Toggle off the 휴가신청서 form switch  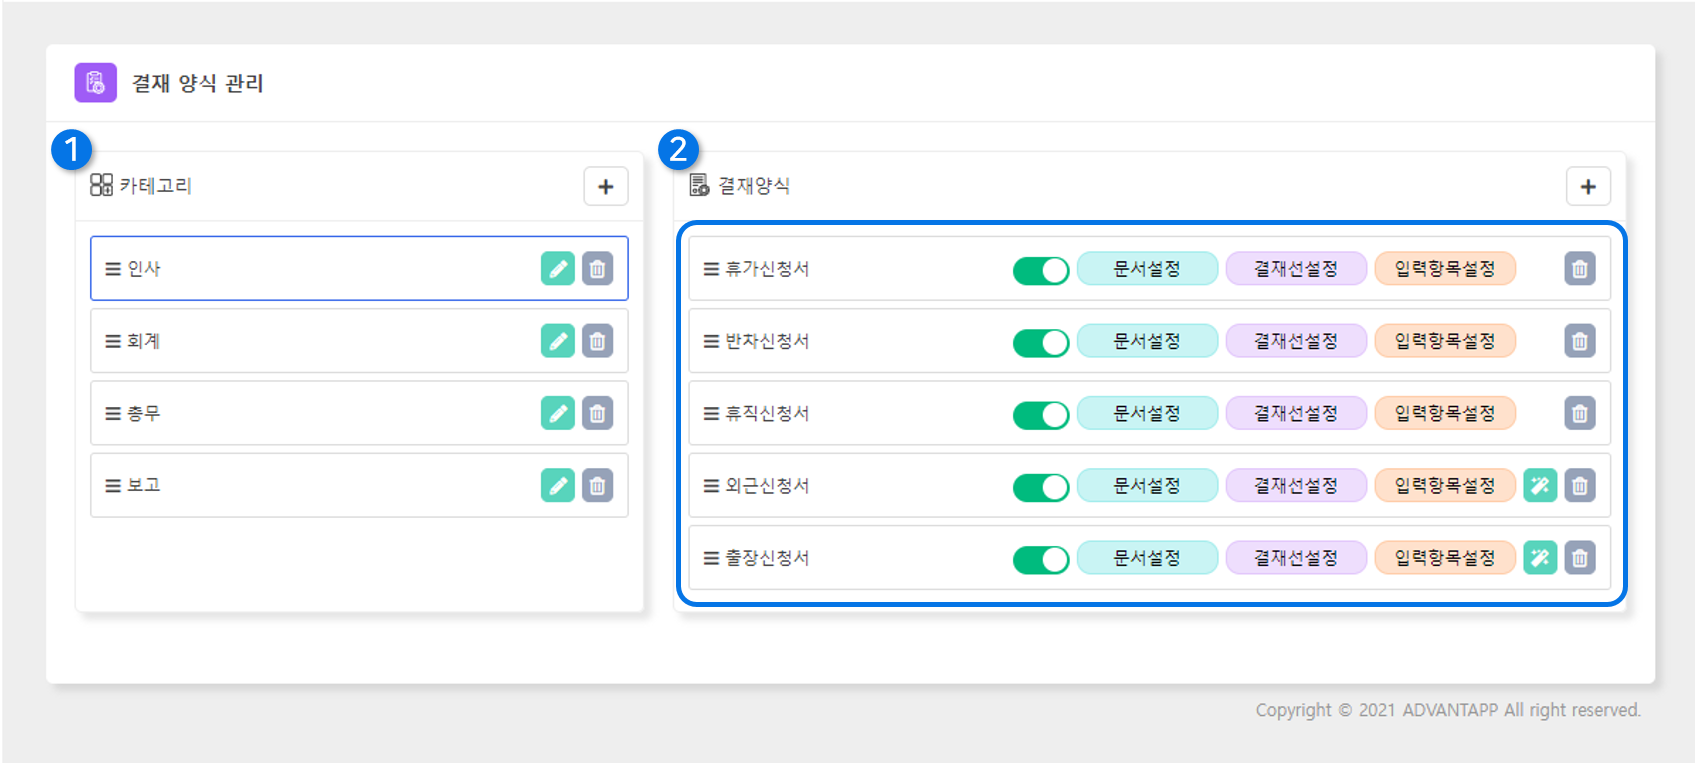tap(1040, 270)
